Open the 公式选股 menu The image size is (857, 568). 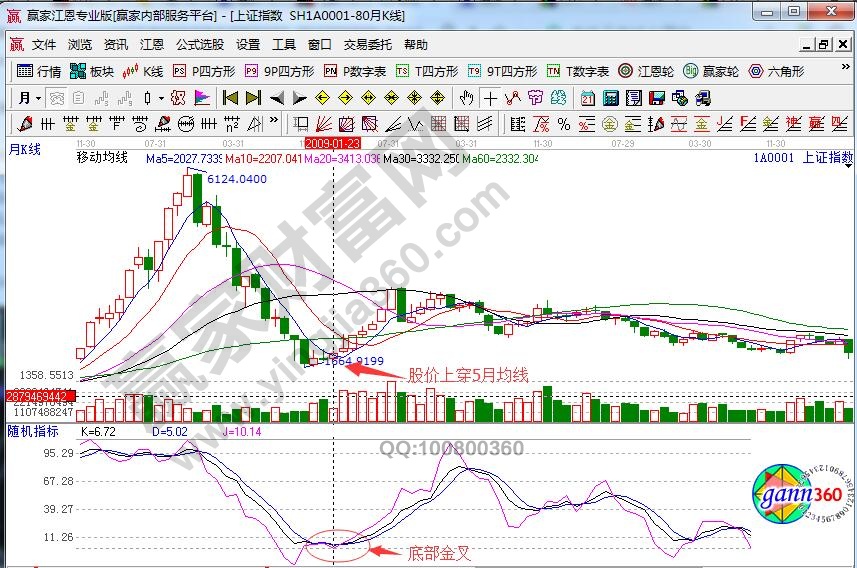[x=200, y=45]
